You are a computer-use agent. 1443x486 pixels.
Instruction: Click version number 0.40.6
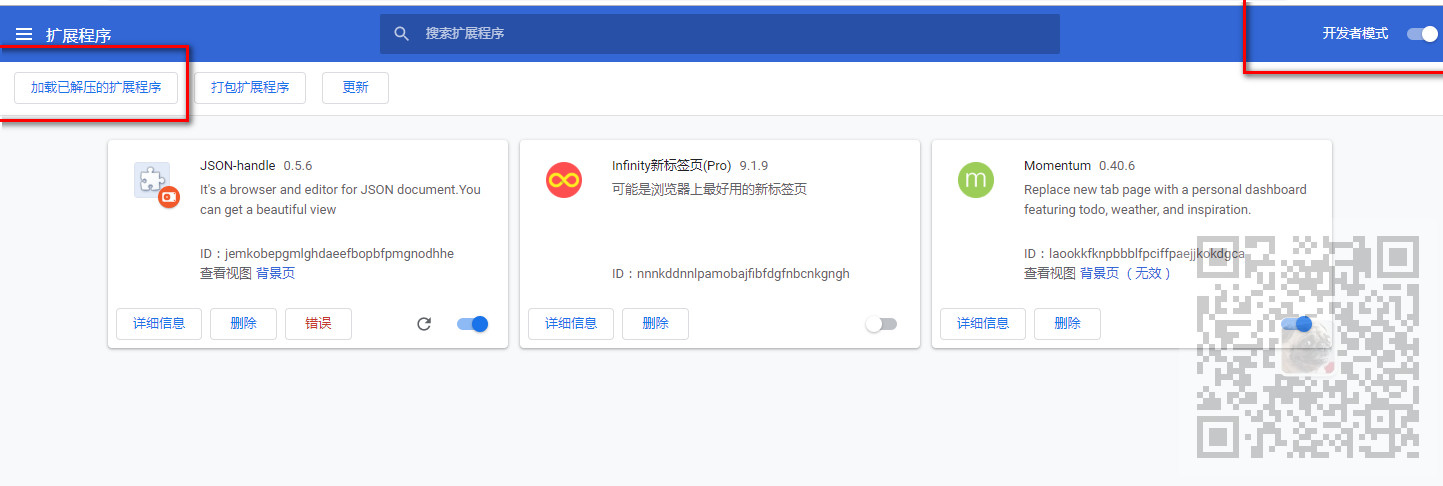(1117, 165)
